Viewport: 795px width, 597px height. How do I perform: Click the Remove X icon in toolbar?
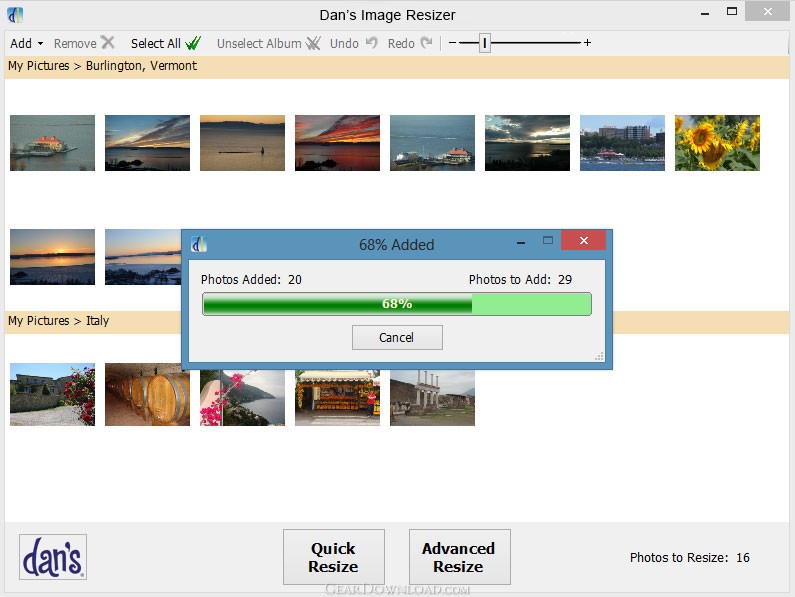tap(107, 43)
